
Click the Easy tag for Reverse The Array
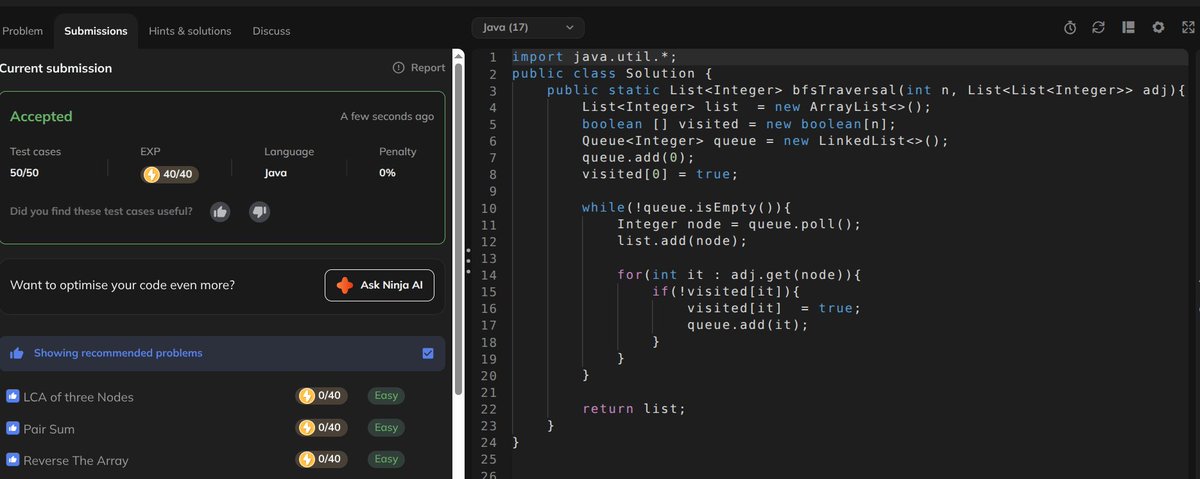(386, 459)
